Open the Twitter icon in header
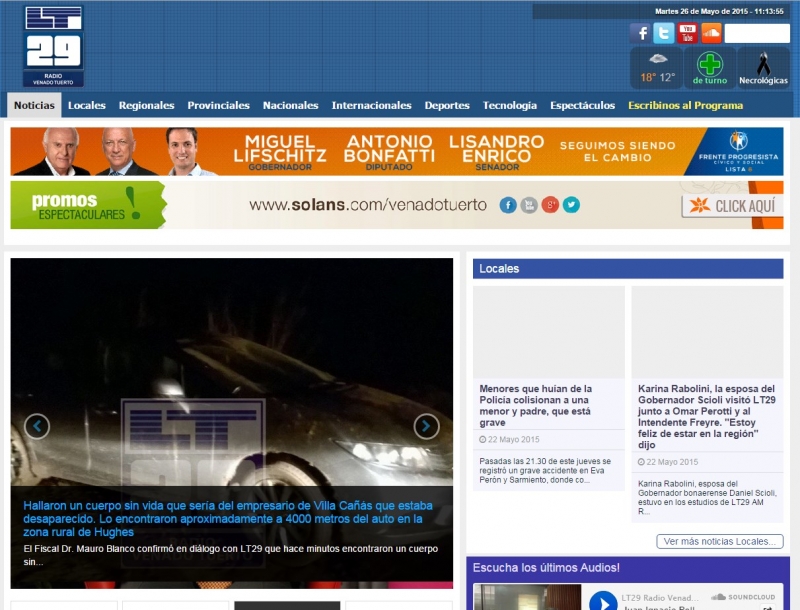Image resolution: width=800 pixels, height=610 pixels. point(664,34)
